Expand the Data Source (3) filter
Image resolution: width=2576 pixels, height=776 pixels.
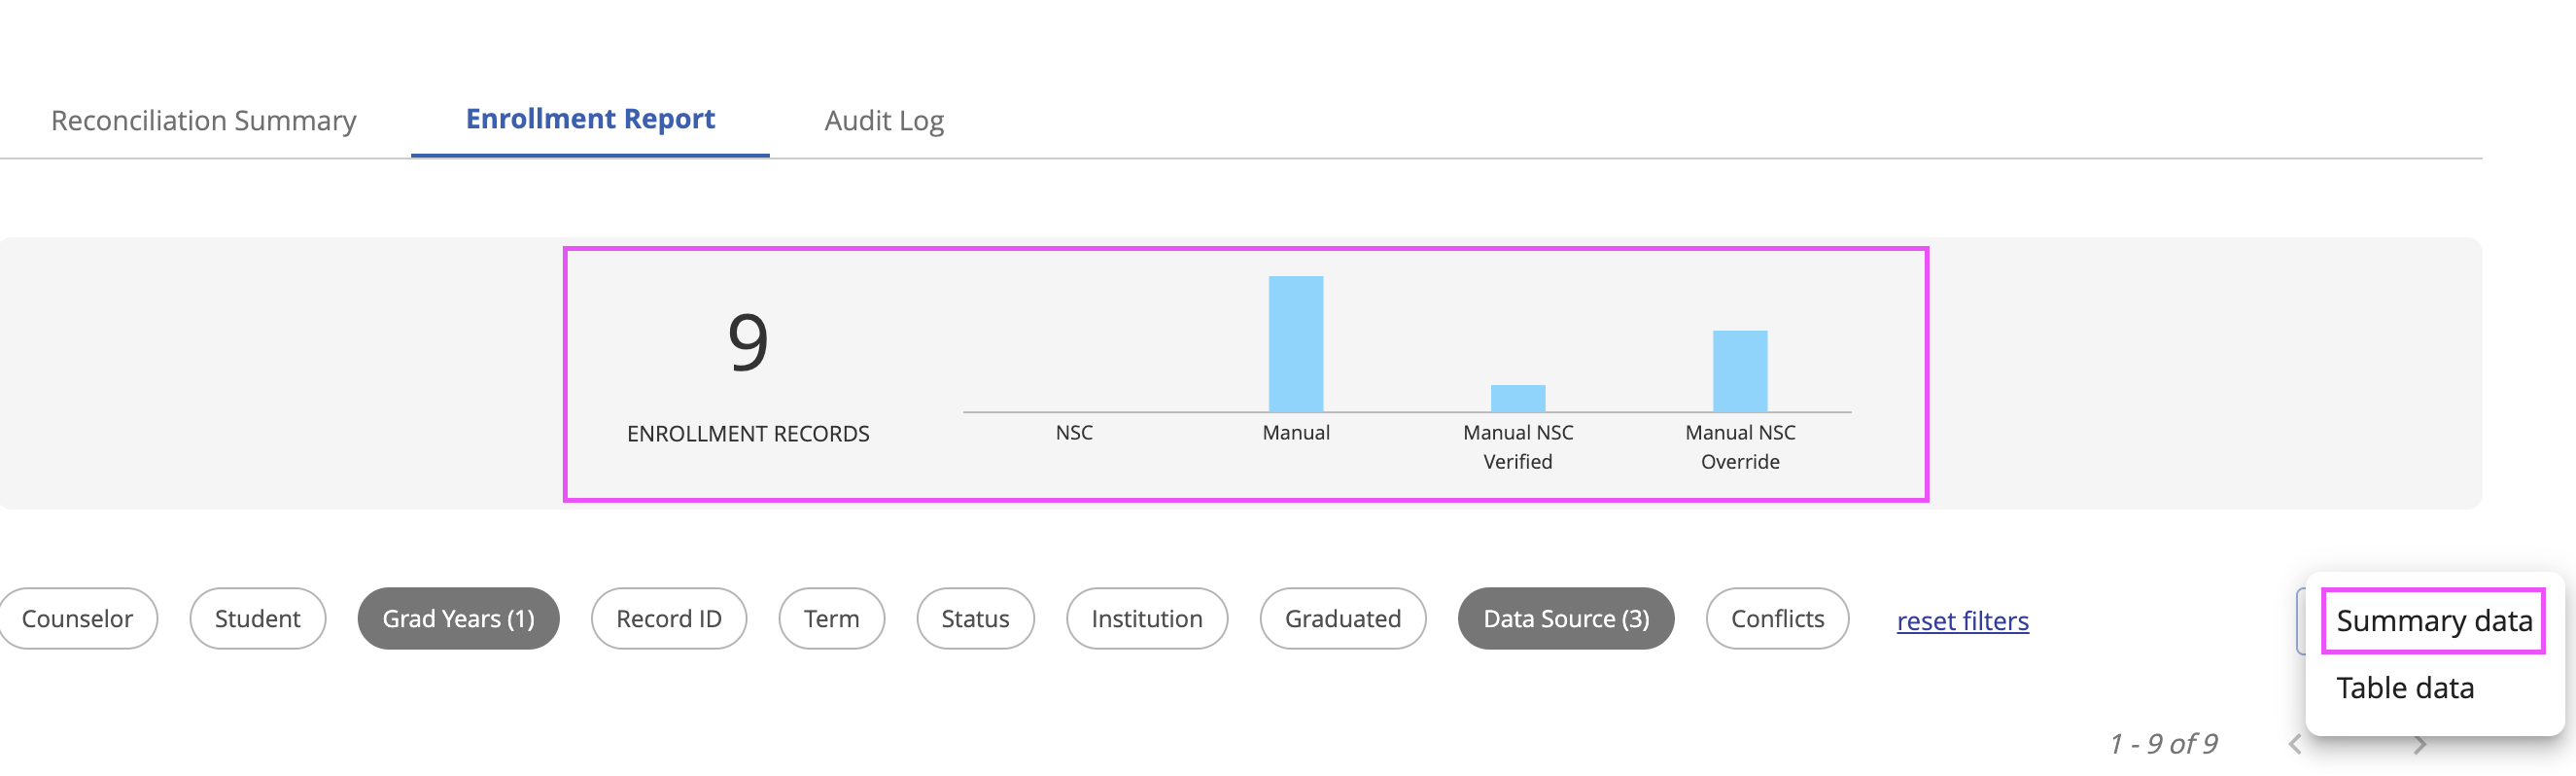1566,619
